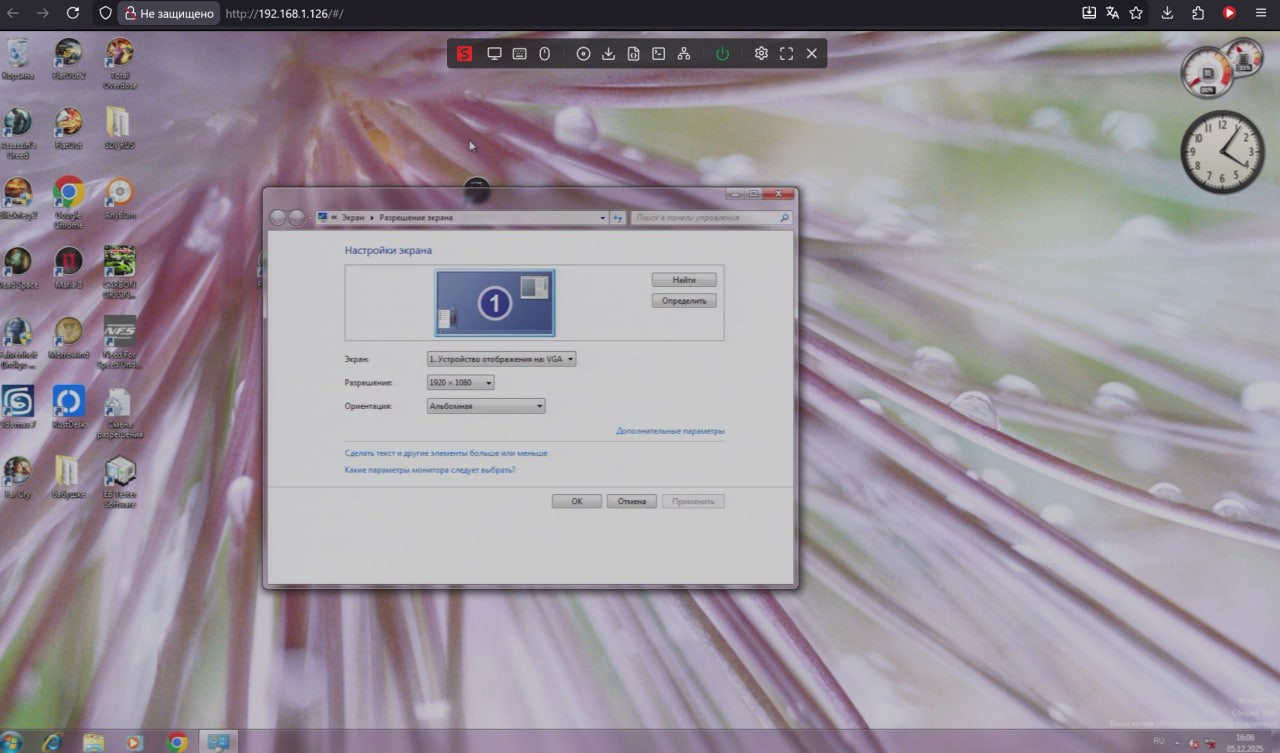Click the red S logo in KVM toolbar
The height and width of the screenshot is (753, 1280).
pos(464,54)
